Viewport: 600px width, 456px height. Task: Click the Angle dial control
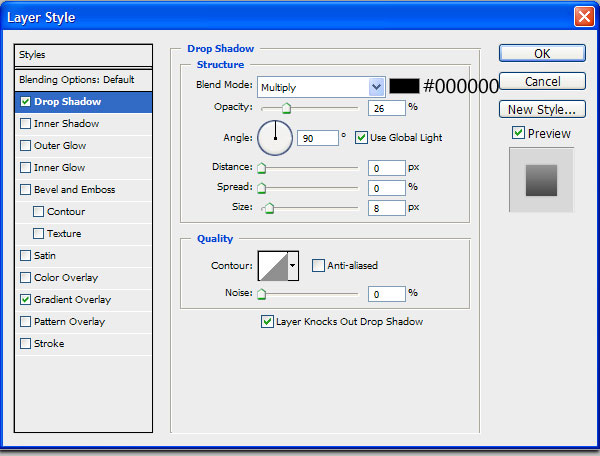(275, 138)
